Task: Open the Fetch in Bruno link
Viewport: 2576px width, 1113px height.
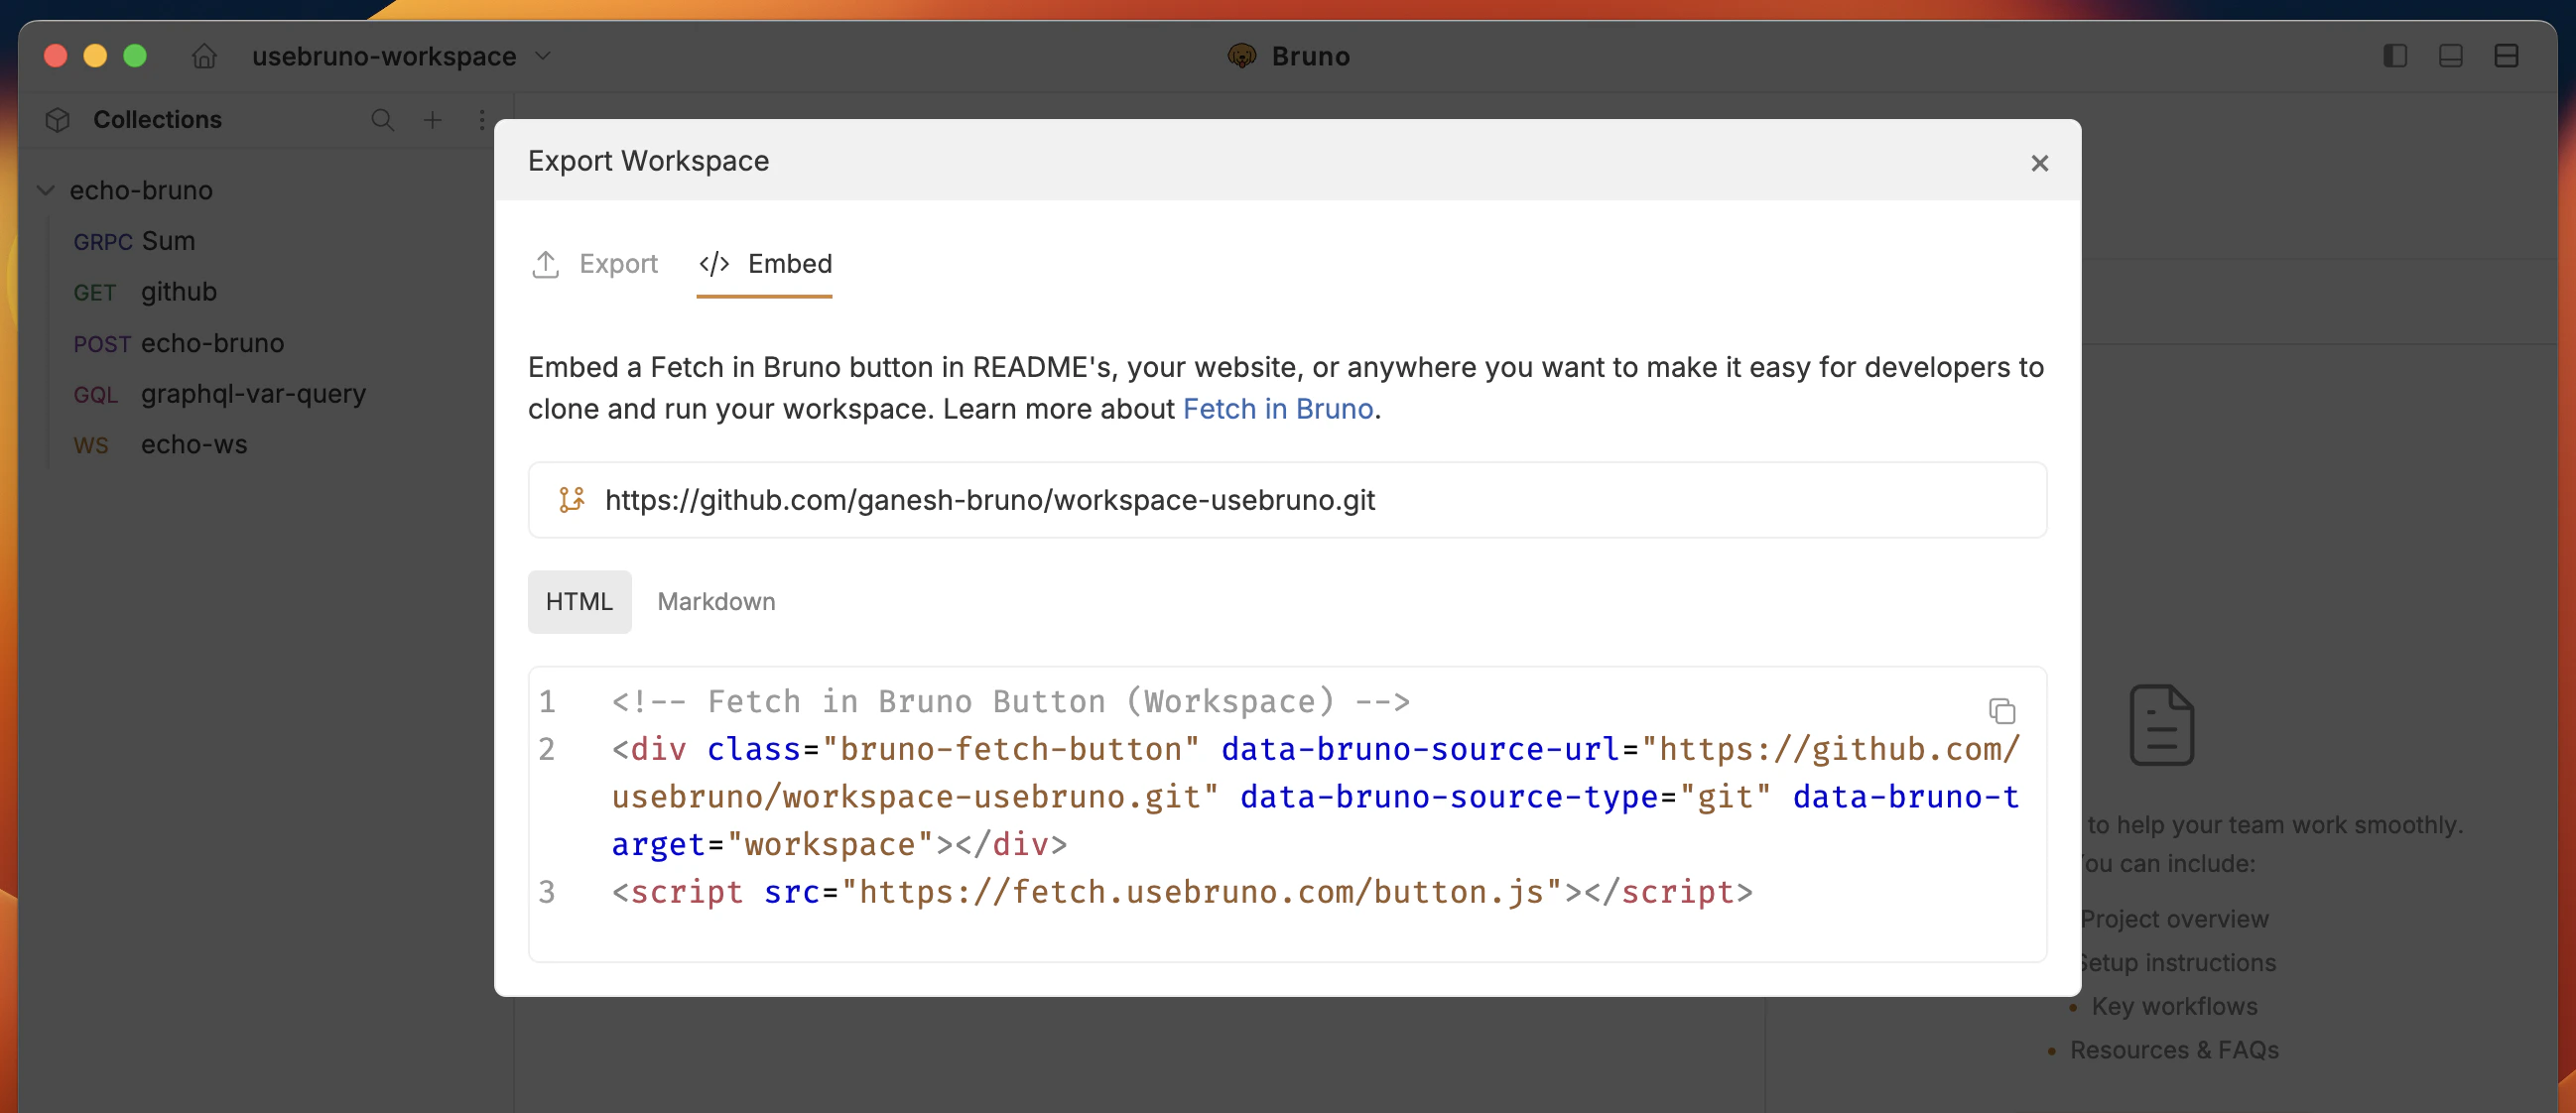Action: click(1277, 408)
